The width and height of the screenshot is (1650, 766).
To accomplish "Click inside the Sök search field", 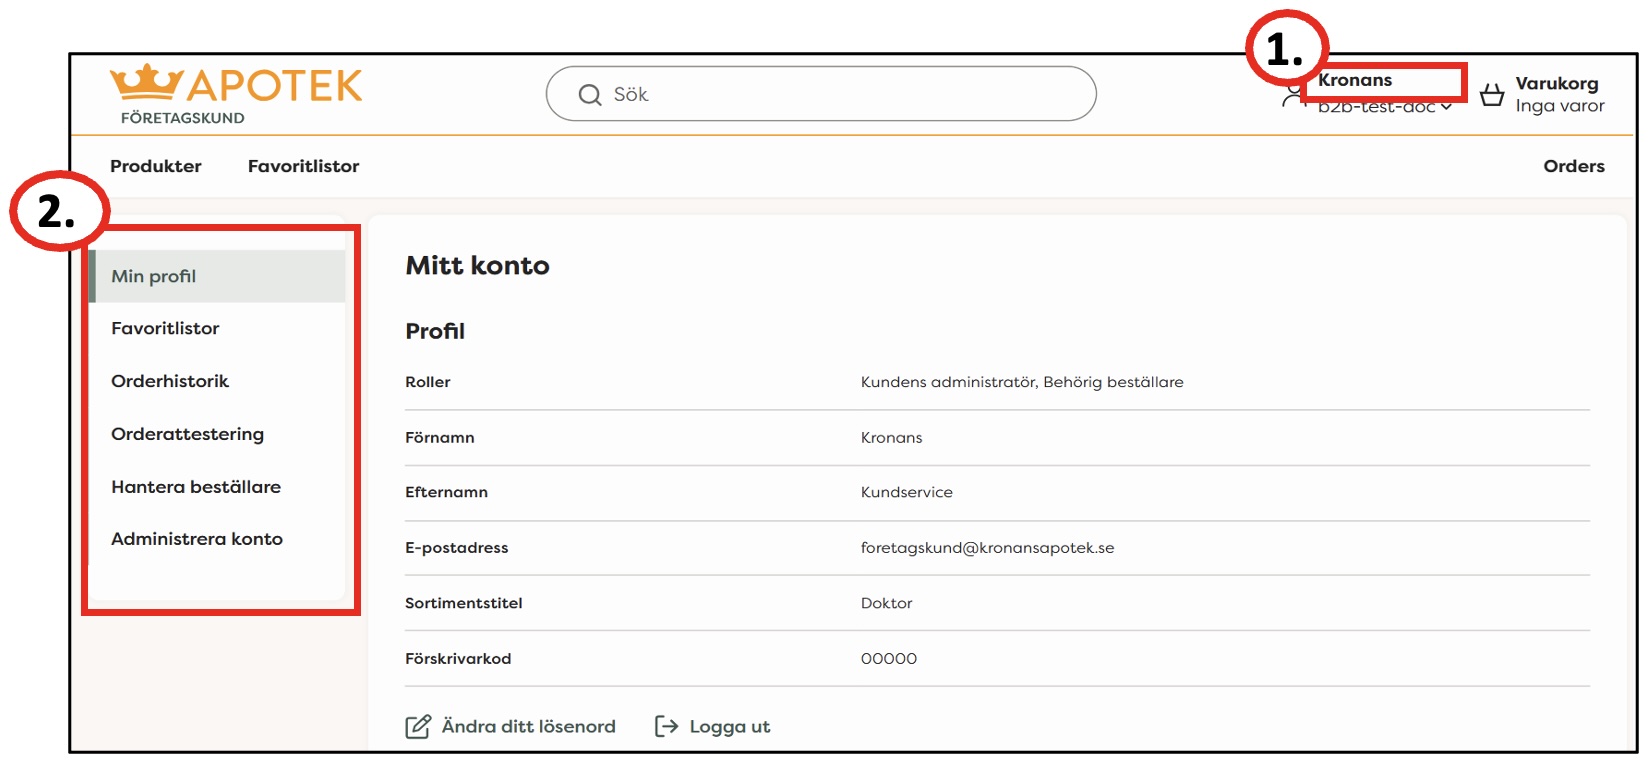I will [821, 94].
